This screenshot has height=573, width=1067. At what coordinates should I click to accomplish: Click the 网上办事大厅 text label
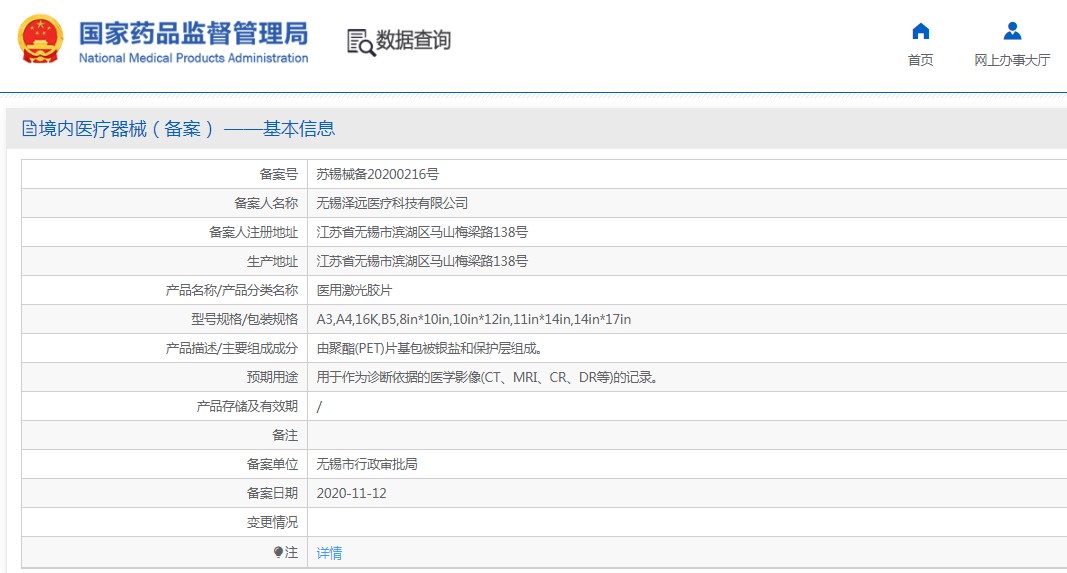coord(1012,61)
